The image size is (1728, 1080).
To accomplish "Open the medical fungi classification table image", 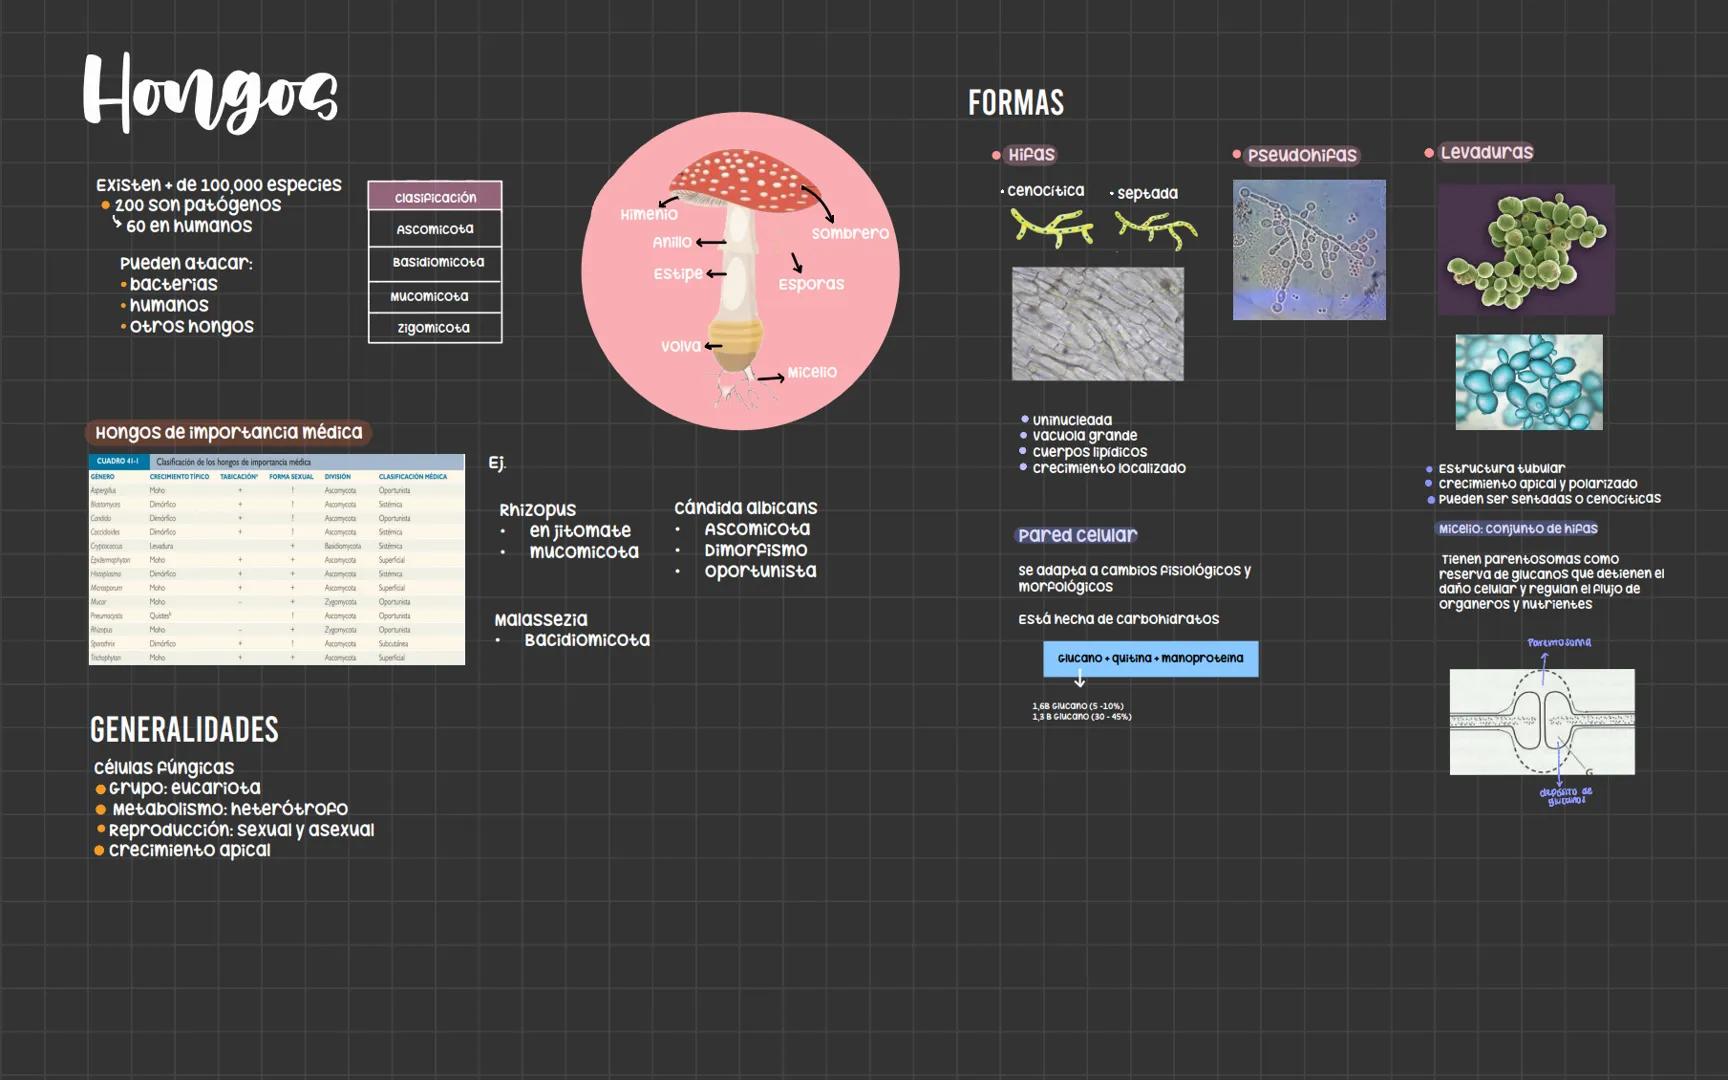I will click(276, 559).
